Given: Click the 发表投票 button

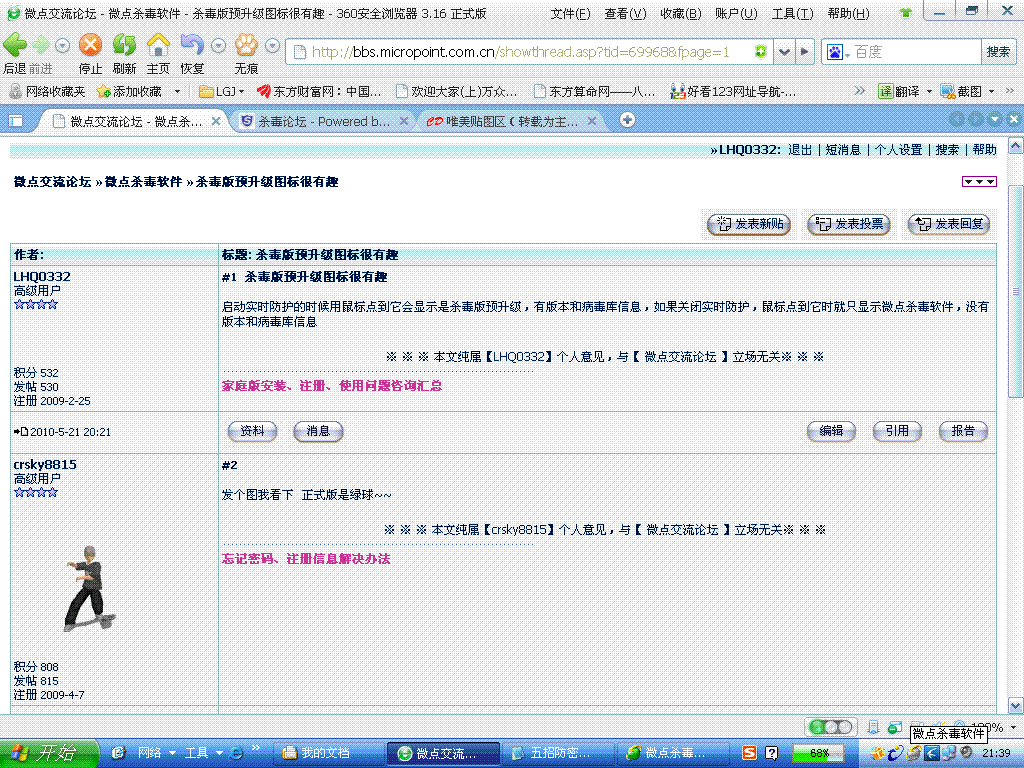Looking at the screenshot, I should (849, 224).
